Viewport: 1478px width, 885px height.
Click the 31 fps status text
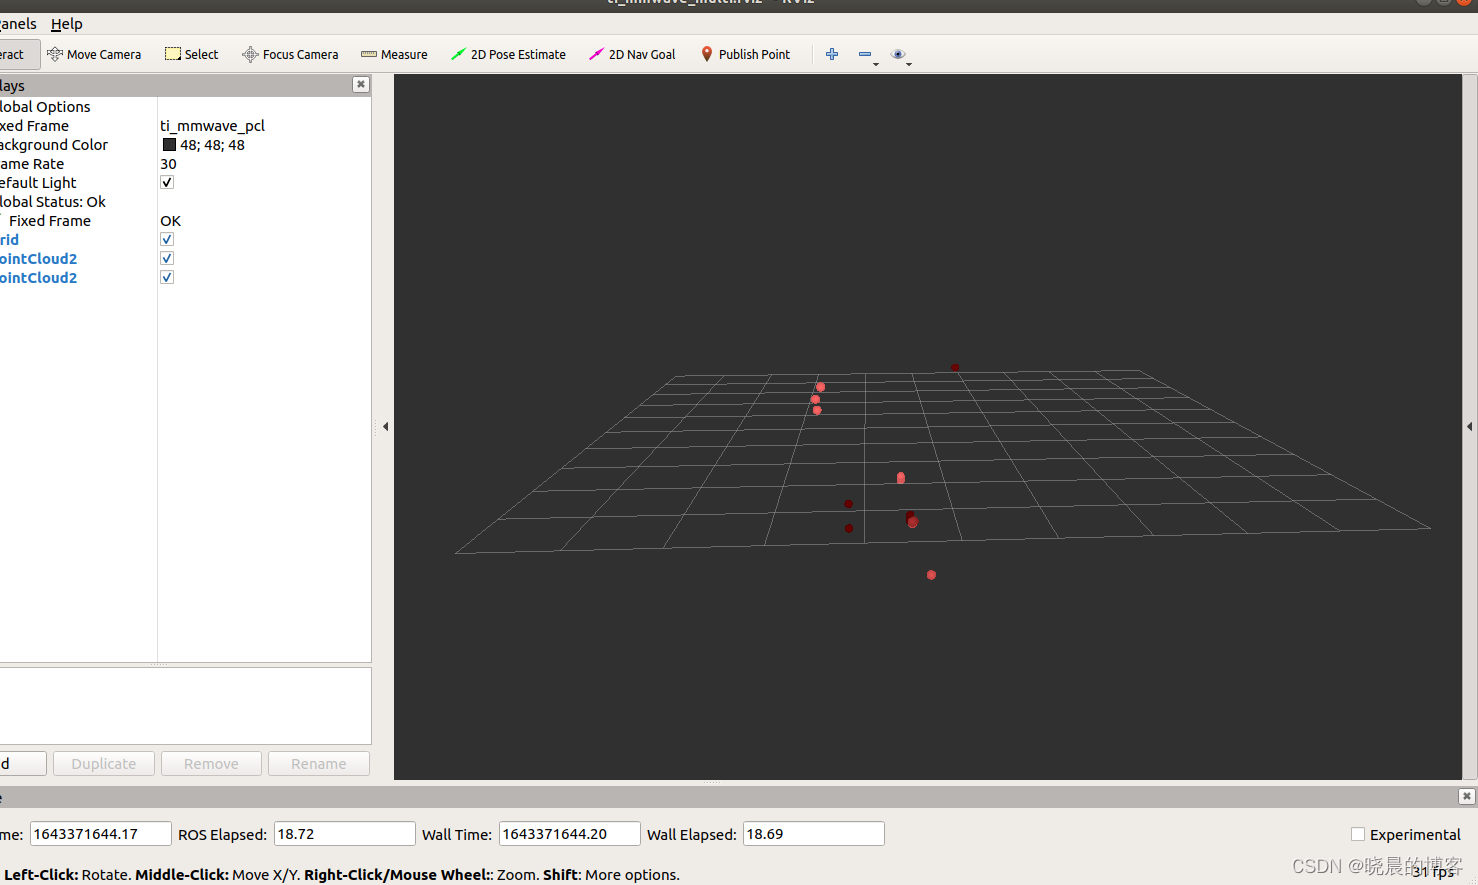click(x=1434, y=872)
